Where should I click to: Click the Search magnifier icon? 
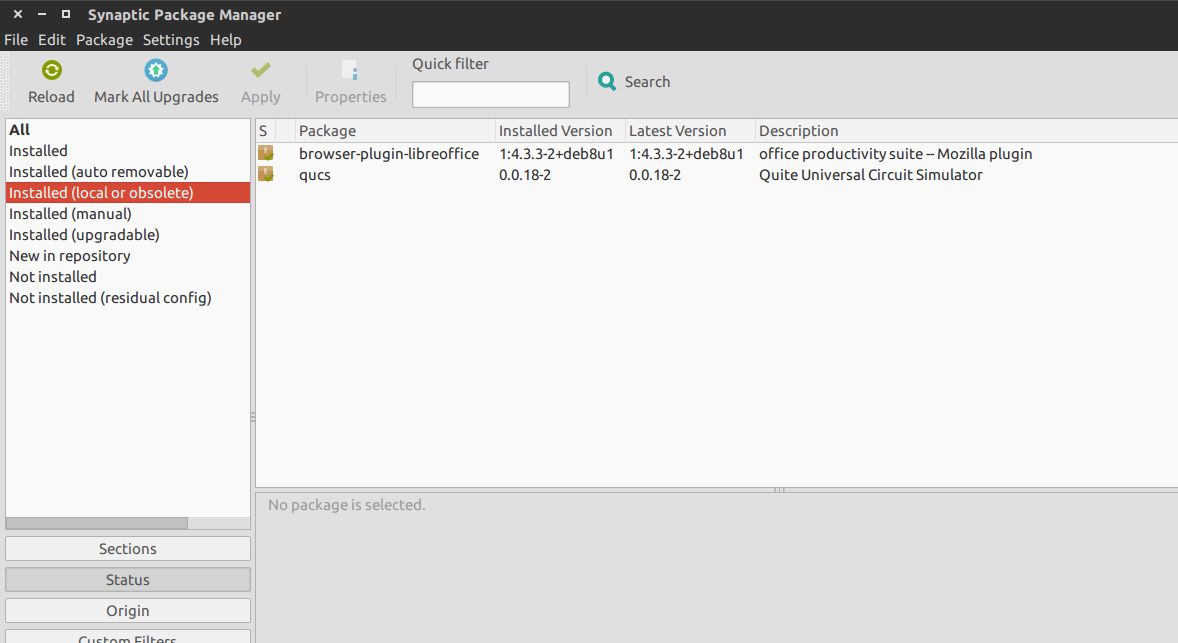[607, 81]
